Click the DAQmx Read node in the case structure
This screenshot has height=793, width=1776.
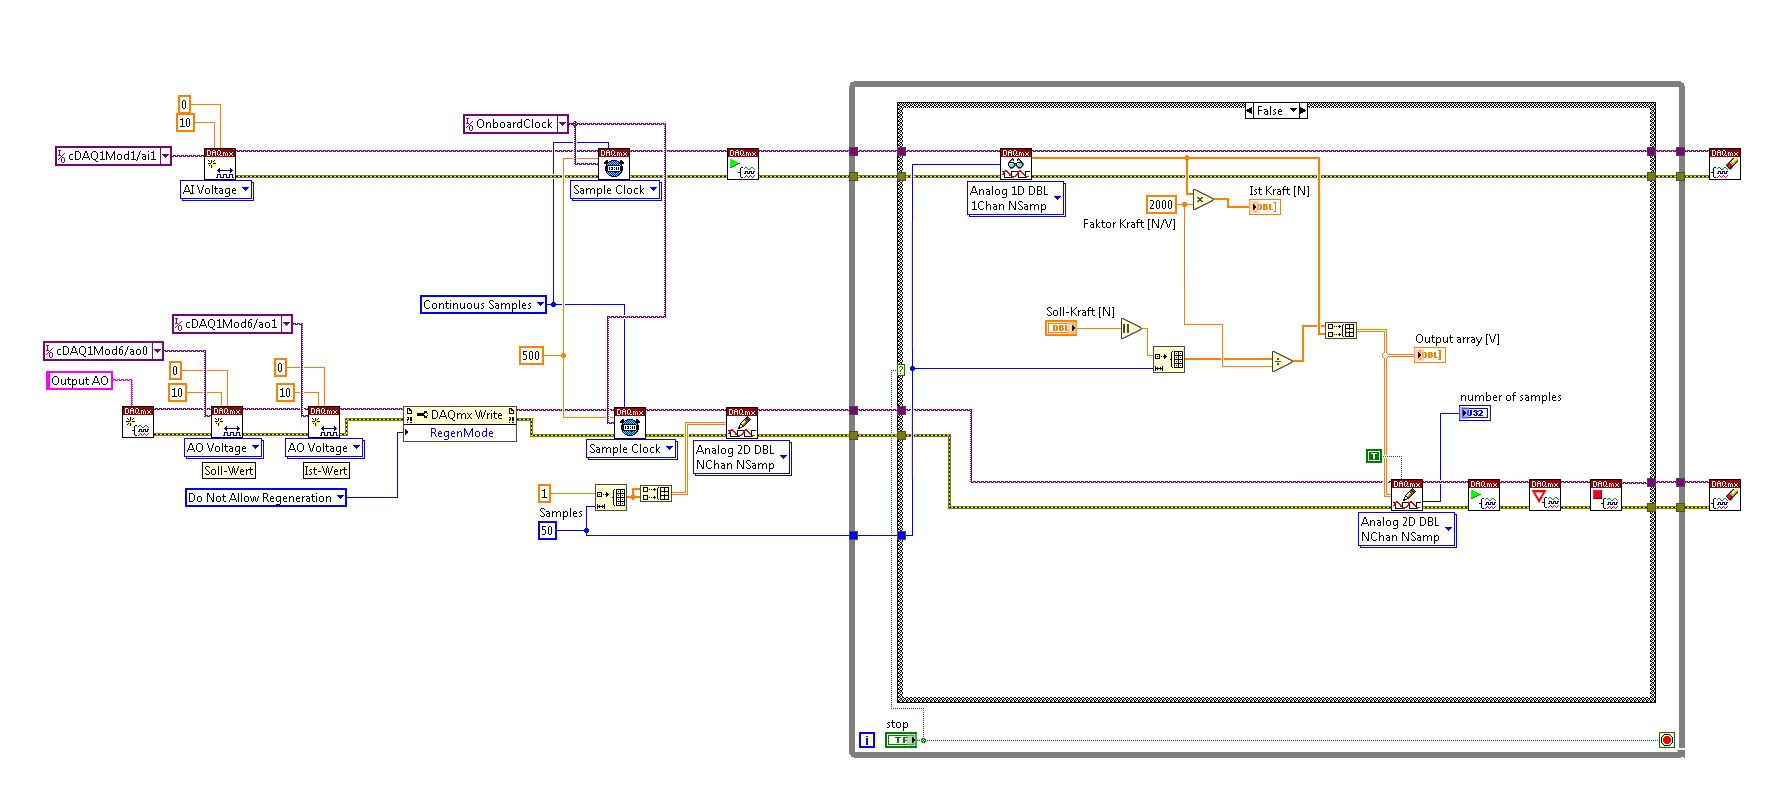(1016, 164)
